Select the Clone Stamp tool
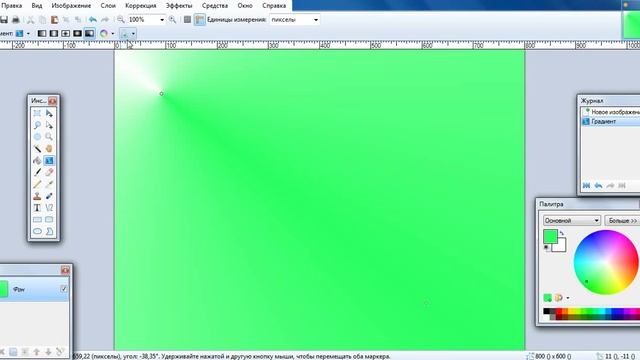This screenshot has width=640, height=360. click(37, 196)
